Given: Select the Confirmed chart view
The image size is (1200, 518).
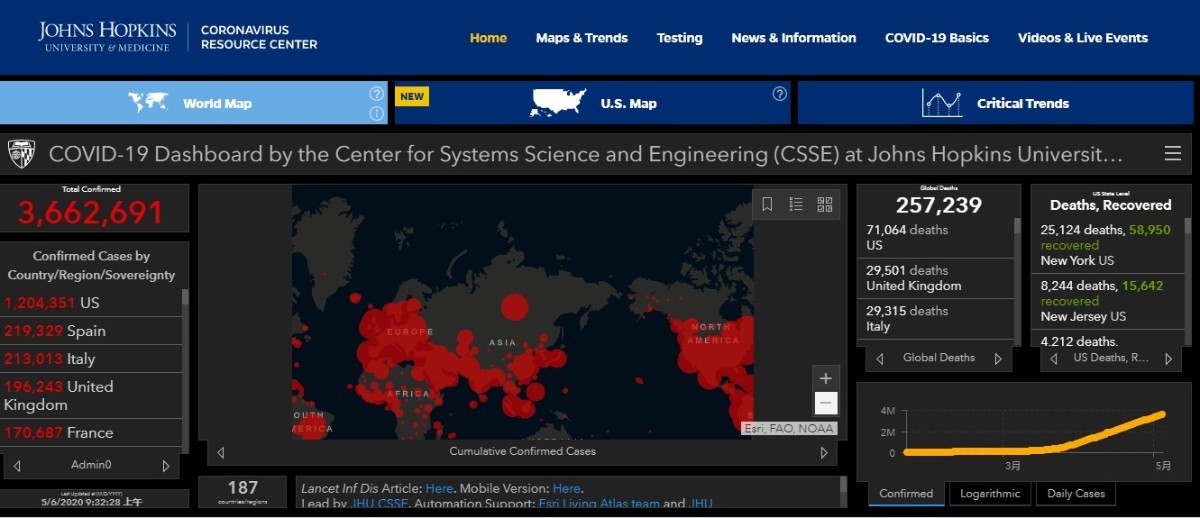Looking at the screenshot, I should coord(906,493).
